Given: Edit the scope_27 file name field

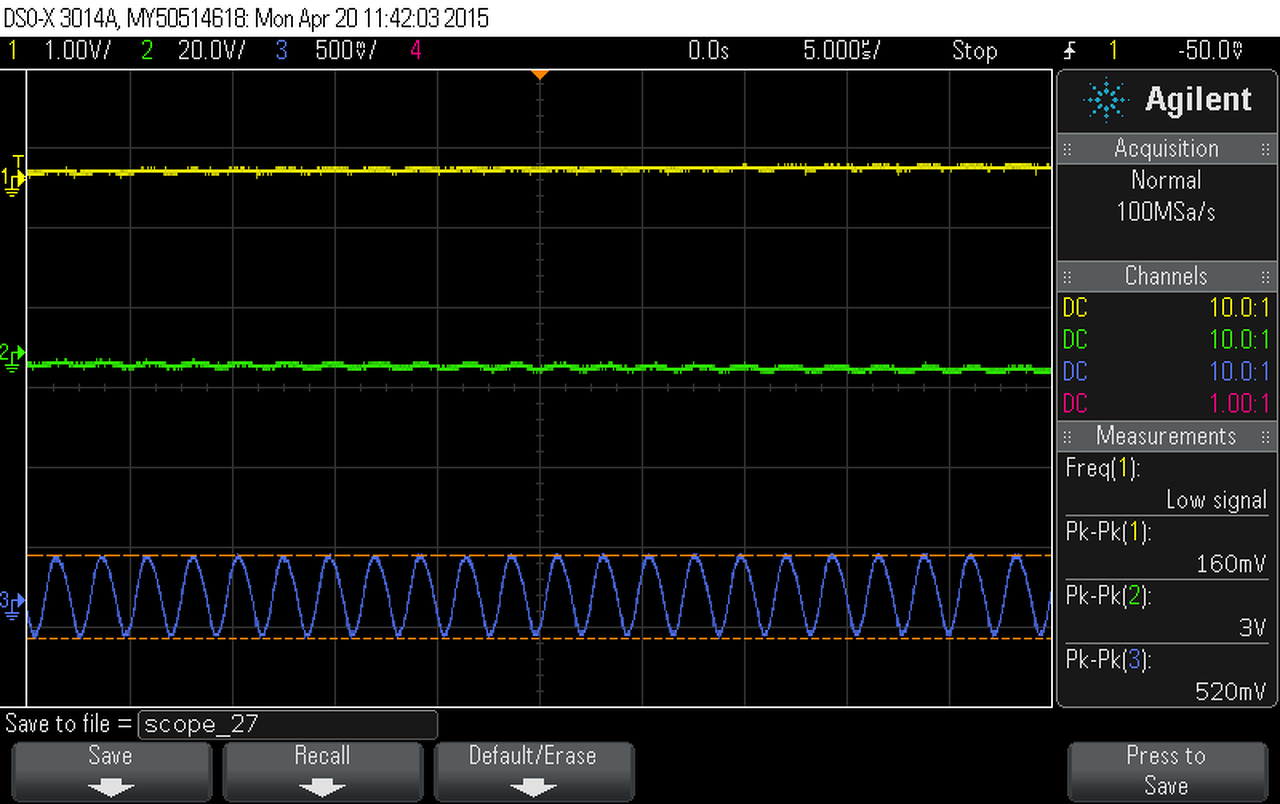Looking at the screenshot, I should [x=287, y=724].
